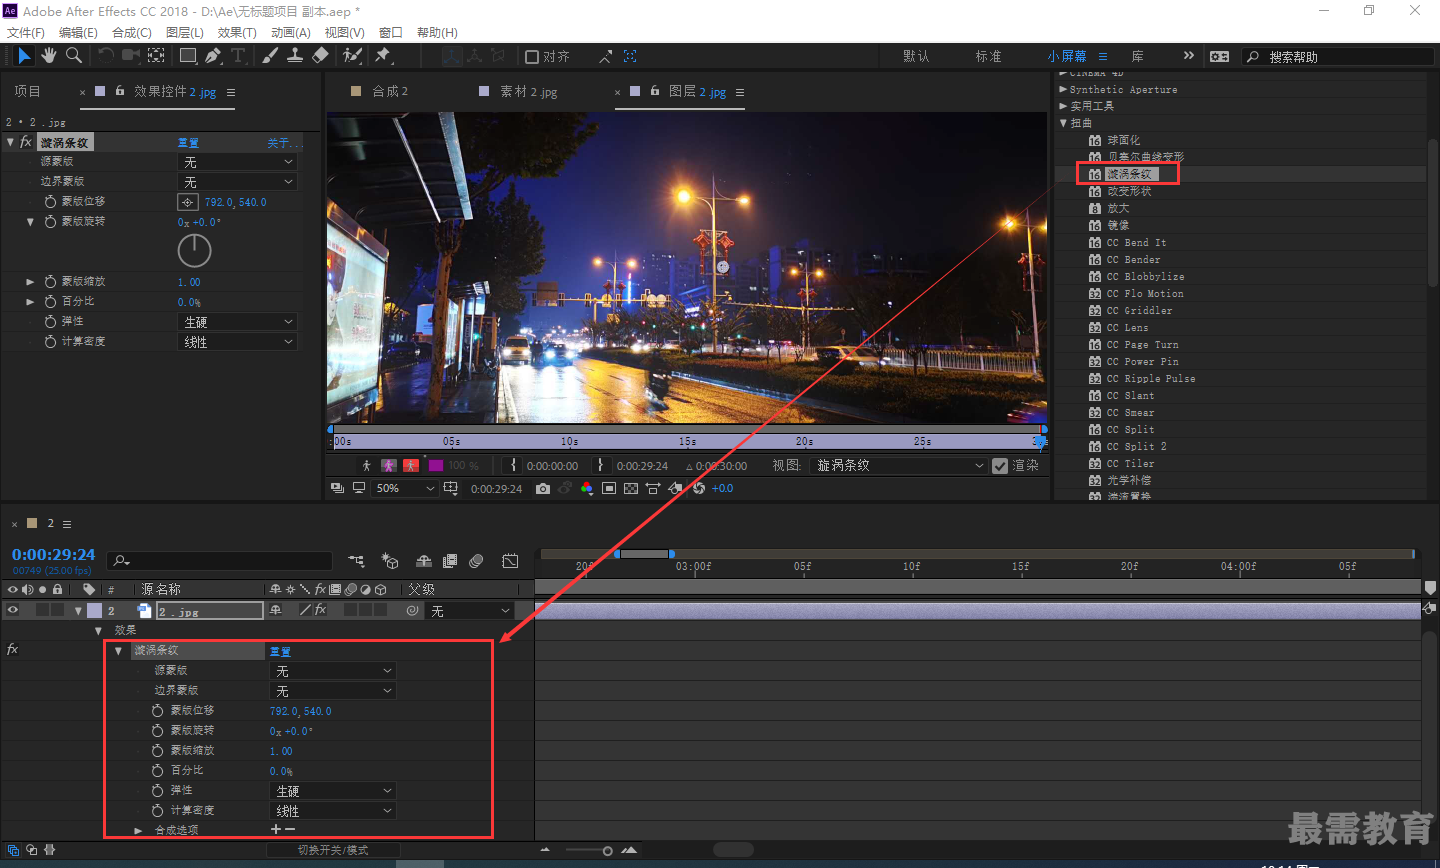Select the Eraser tool
The height and width of the screenshot is (868, 1440).
click(320, 56)
